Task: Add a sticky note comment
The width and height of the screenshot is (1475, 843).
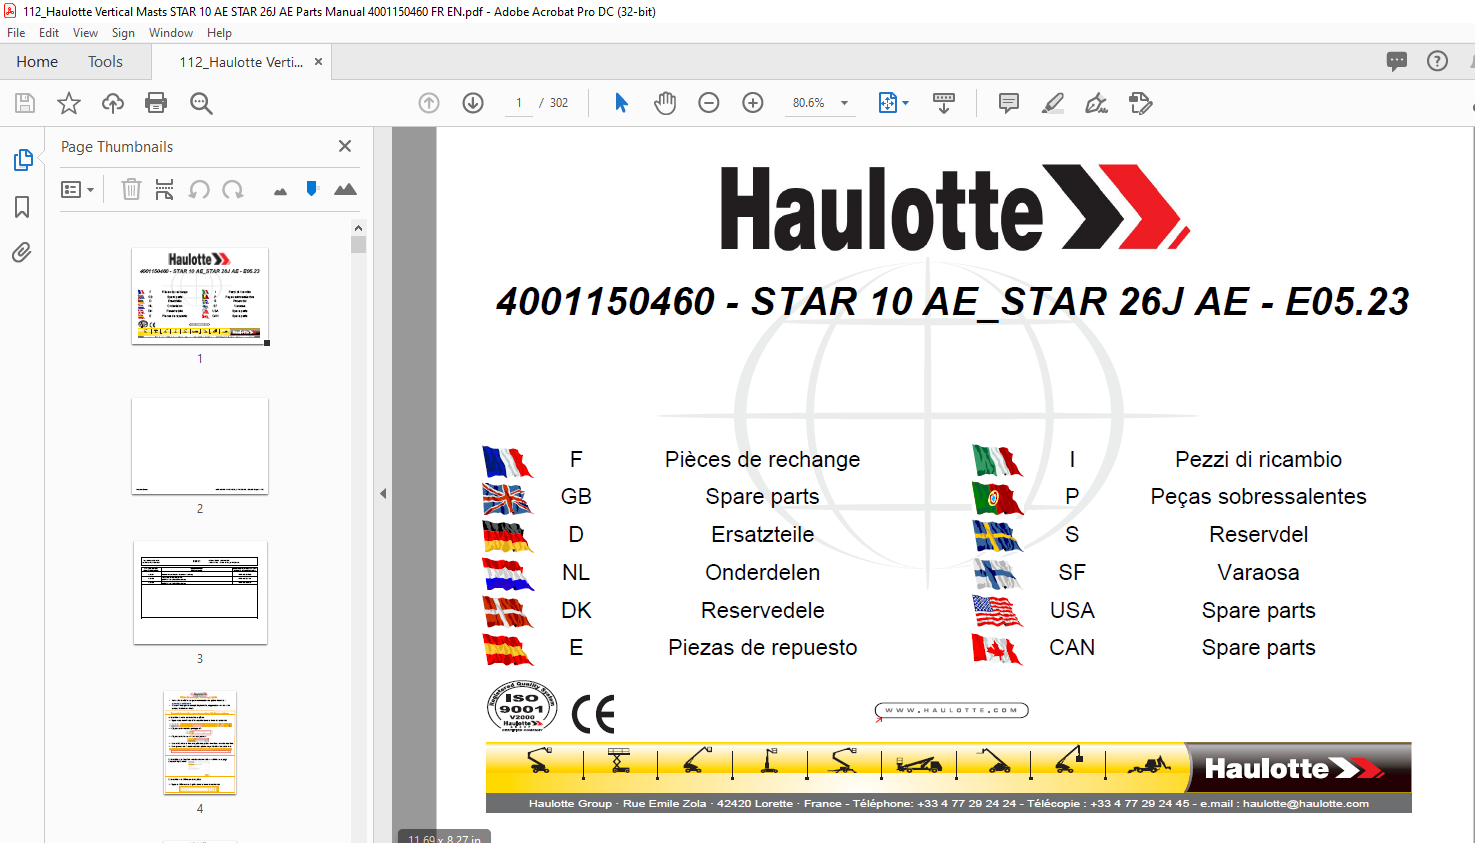Action: (1009, 103)
